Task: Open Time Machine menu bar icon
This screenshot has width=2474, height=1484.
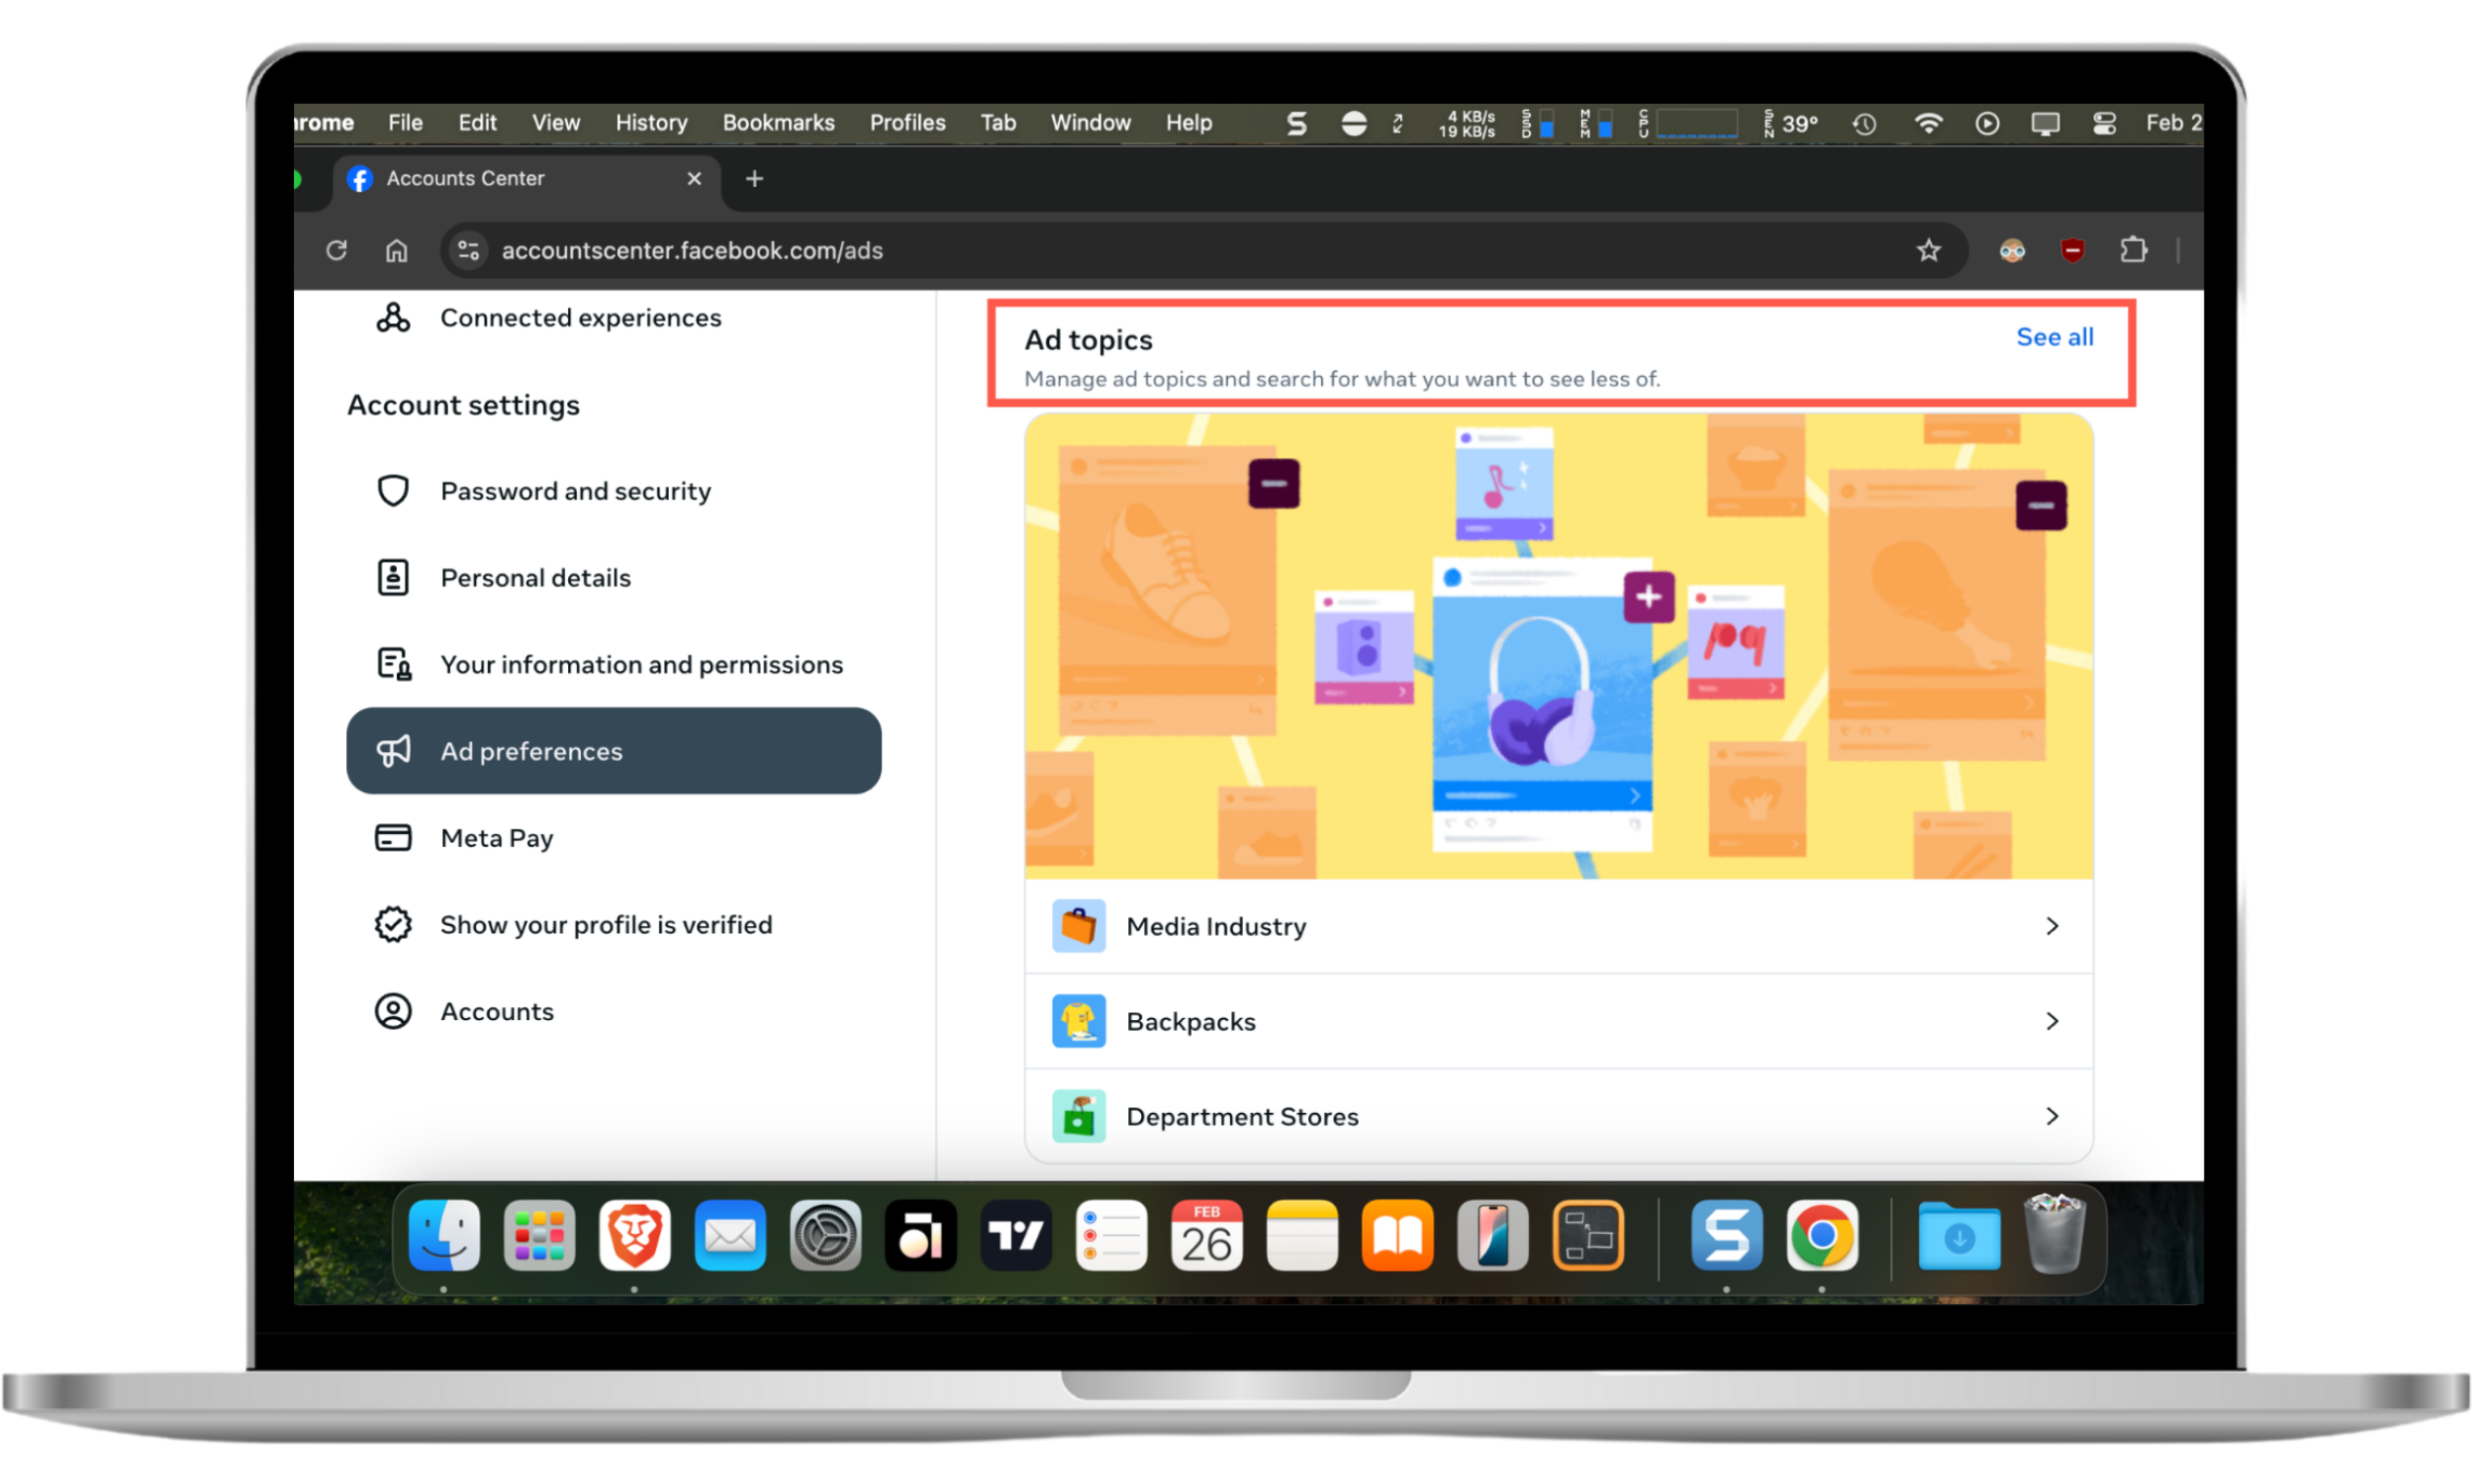Action: (1865, 123)
